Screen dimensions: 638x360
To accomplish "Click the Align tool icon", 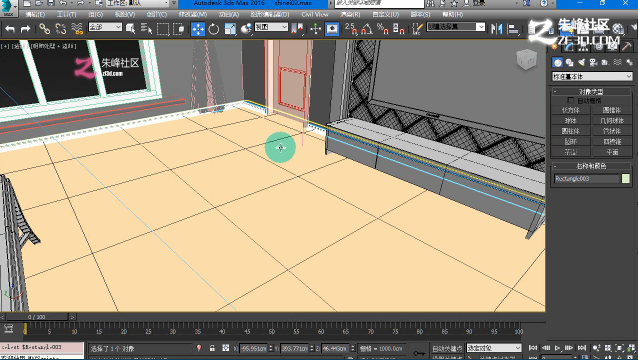I will tap(513, 29).
